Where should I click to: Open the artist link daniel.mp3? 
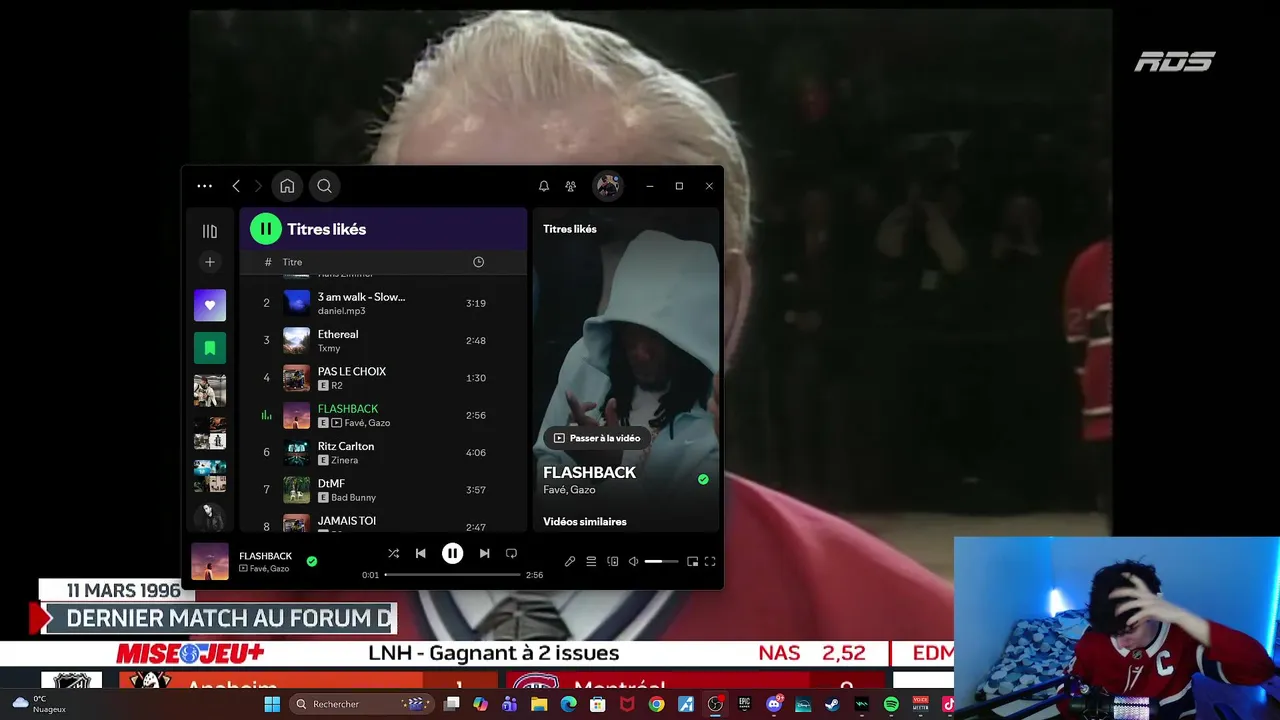pyautogui.click(x=341, y=311)
